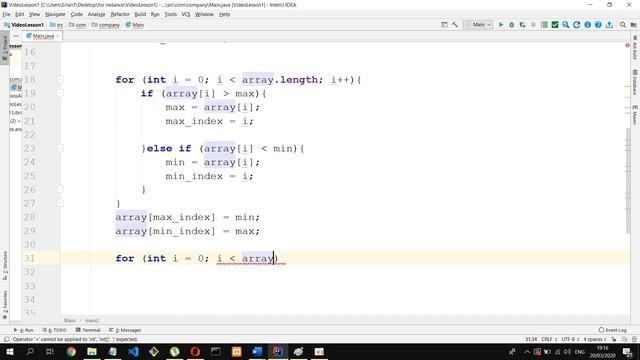
Task: Click the rightmost toolbar folder icon
Action: point(633,25)
